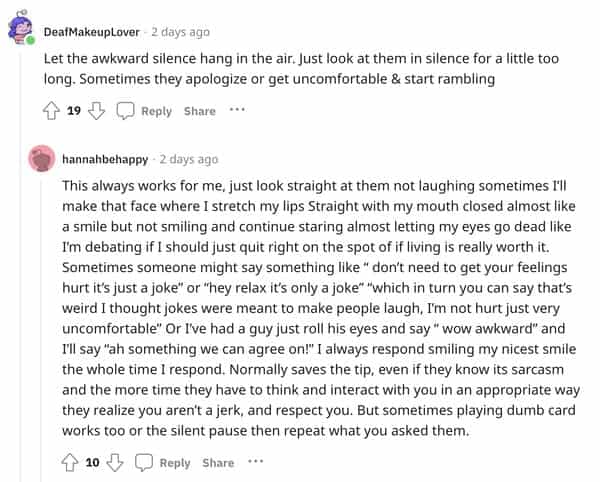
Task: Share DeafMakeupLover's comment
Action: (x=199, y=111)
